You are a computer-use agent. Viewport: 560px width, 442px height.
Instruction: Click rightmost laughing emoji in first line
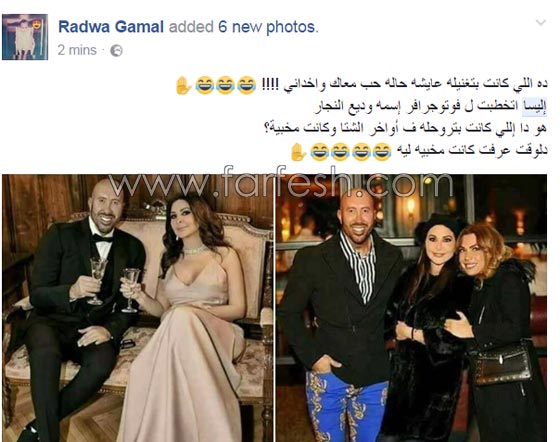point(246,85)
